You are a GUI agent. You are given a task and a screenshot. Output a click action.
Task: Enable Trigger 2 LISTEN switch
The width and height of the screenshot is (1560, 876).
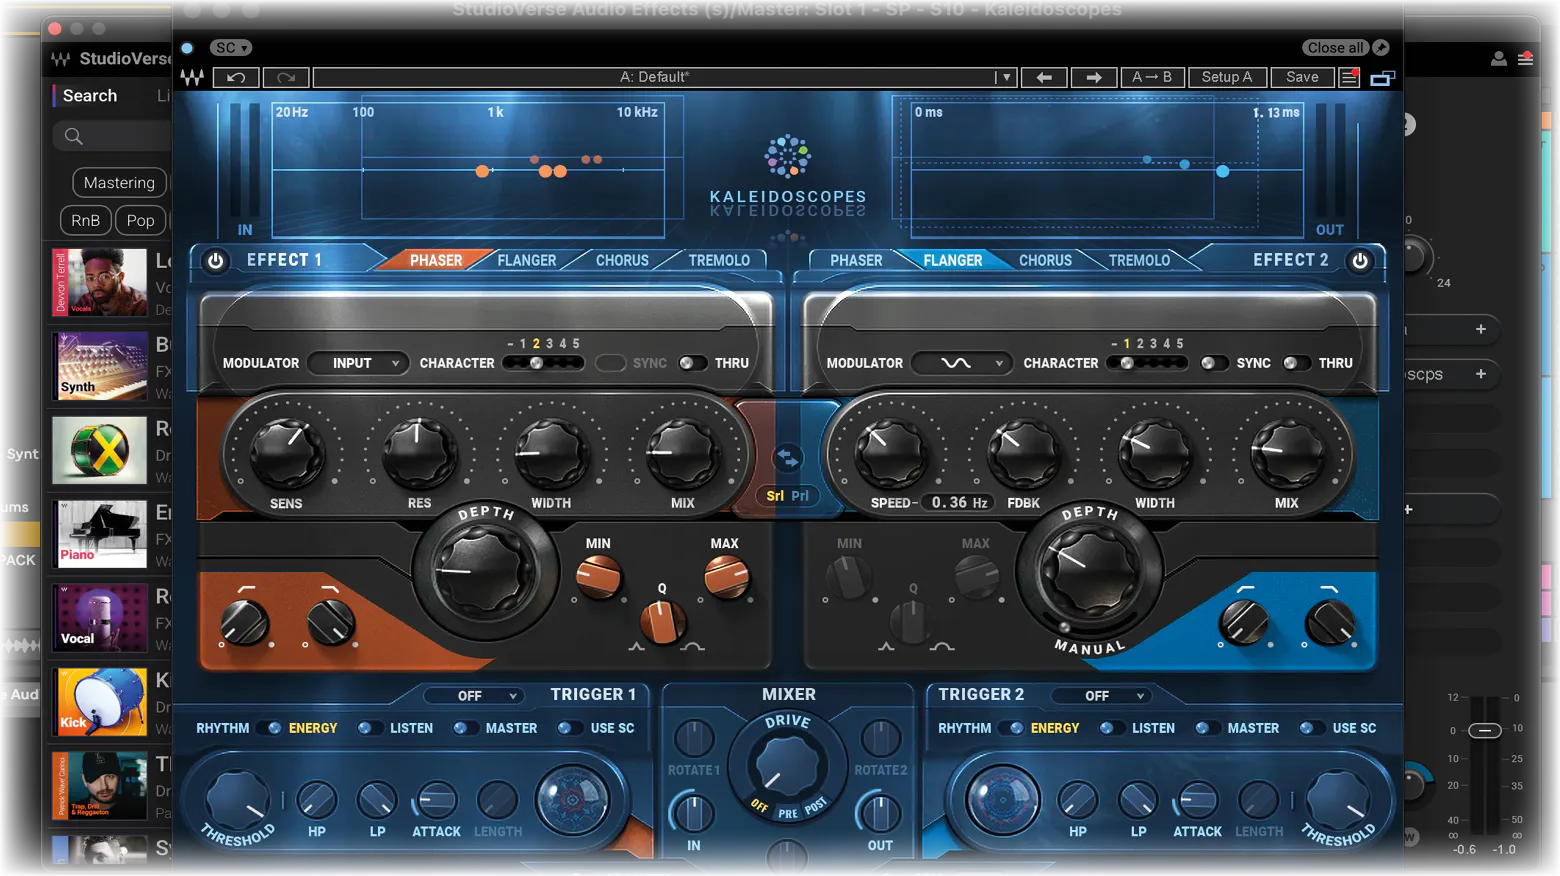point(1111,728)
